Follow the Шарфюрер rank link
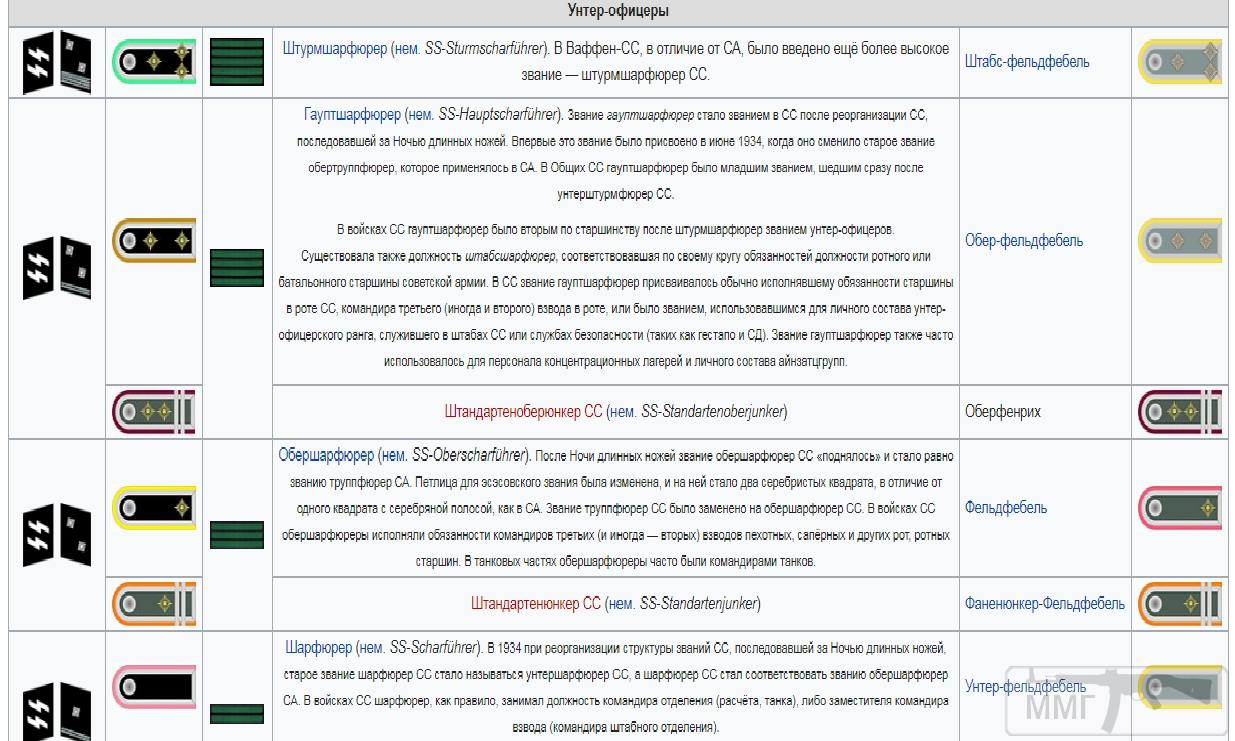The image size is (1235, 741). point(318,648)
